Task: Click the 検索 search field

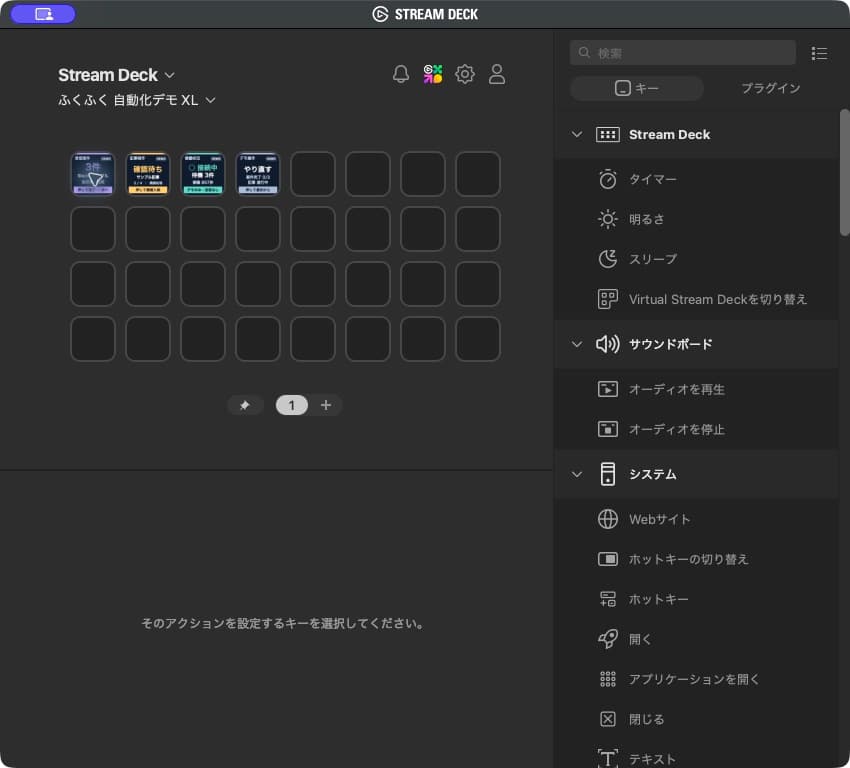Action: click(x=682, y=53)
